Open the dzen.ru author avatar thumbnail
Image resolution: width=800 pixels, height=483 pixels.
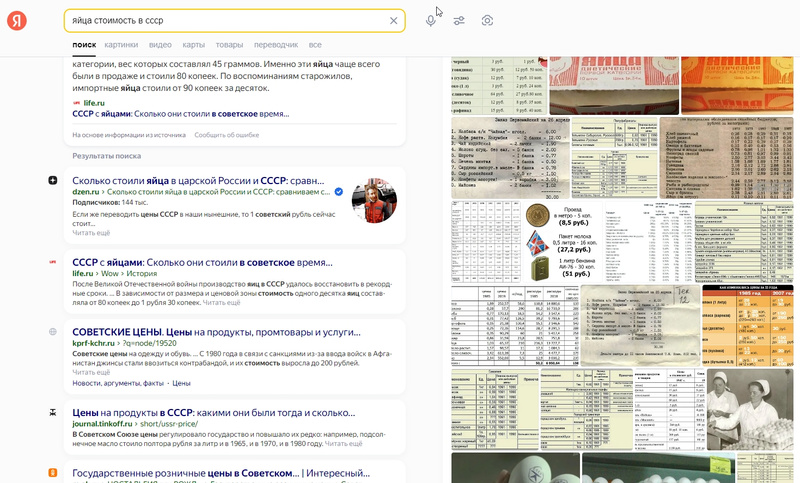tap(374, 202)
